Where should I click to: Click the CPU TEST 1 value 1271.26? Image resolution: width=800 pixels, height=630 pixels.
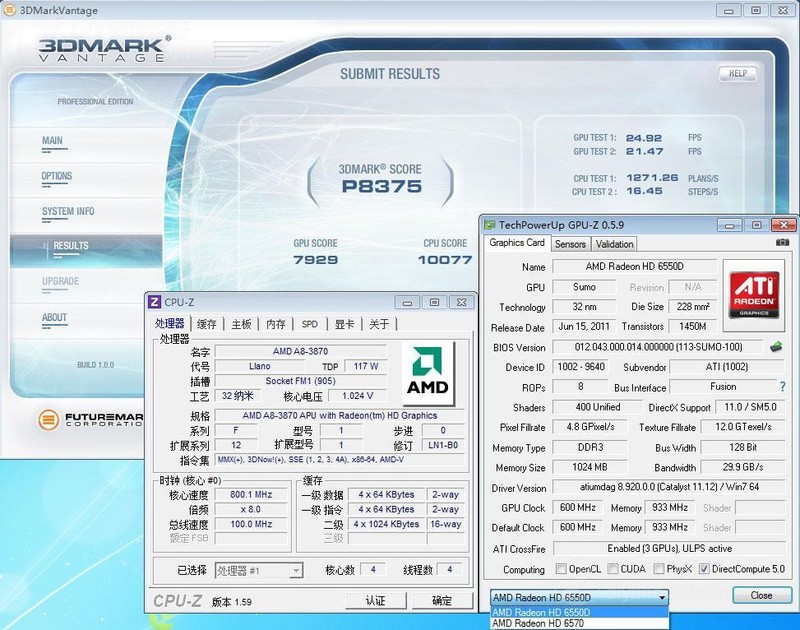tap(652, 178)
